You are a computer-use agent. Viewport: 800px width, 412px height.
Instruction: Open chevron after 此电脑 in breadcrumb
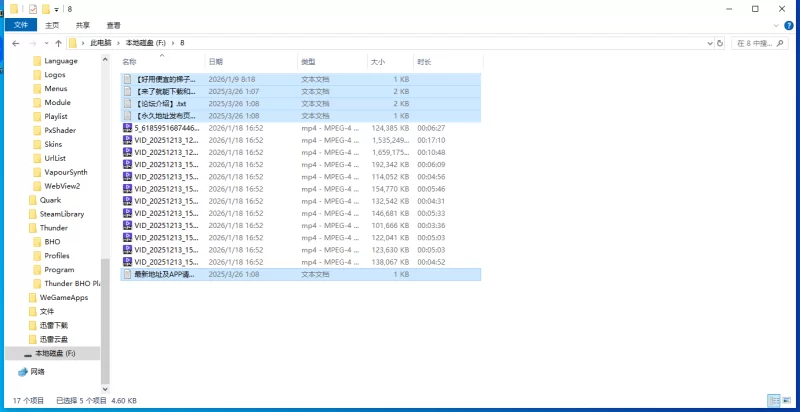pyautogui.click(x=117, y=43)
